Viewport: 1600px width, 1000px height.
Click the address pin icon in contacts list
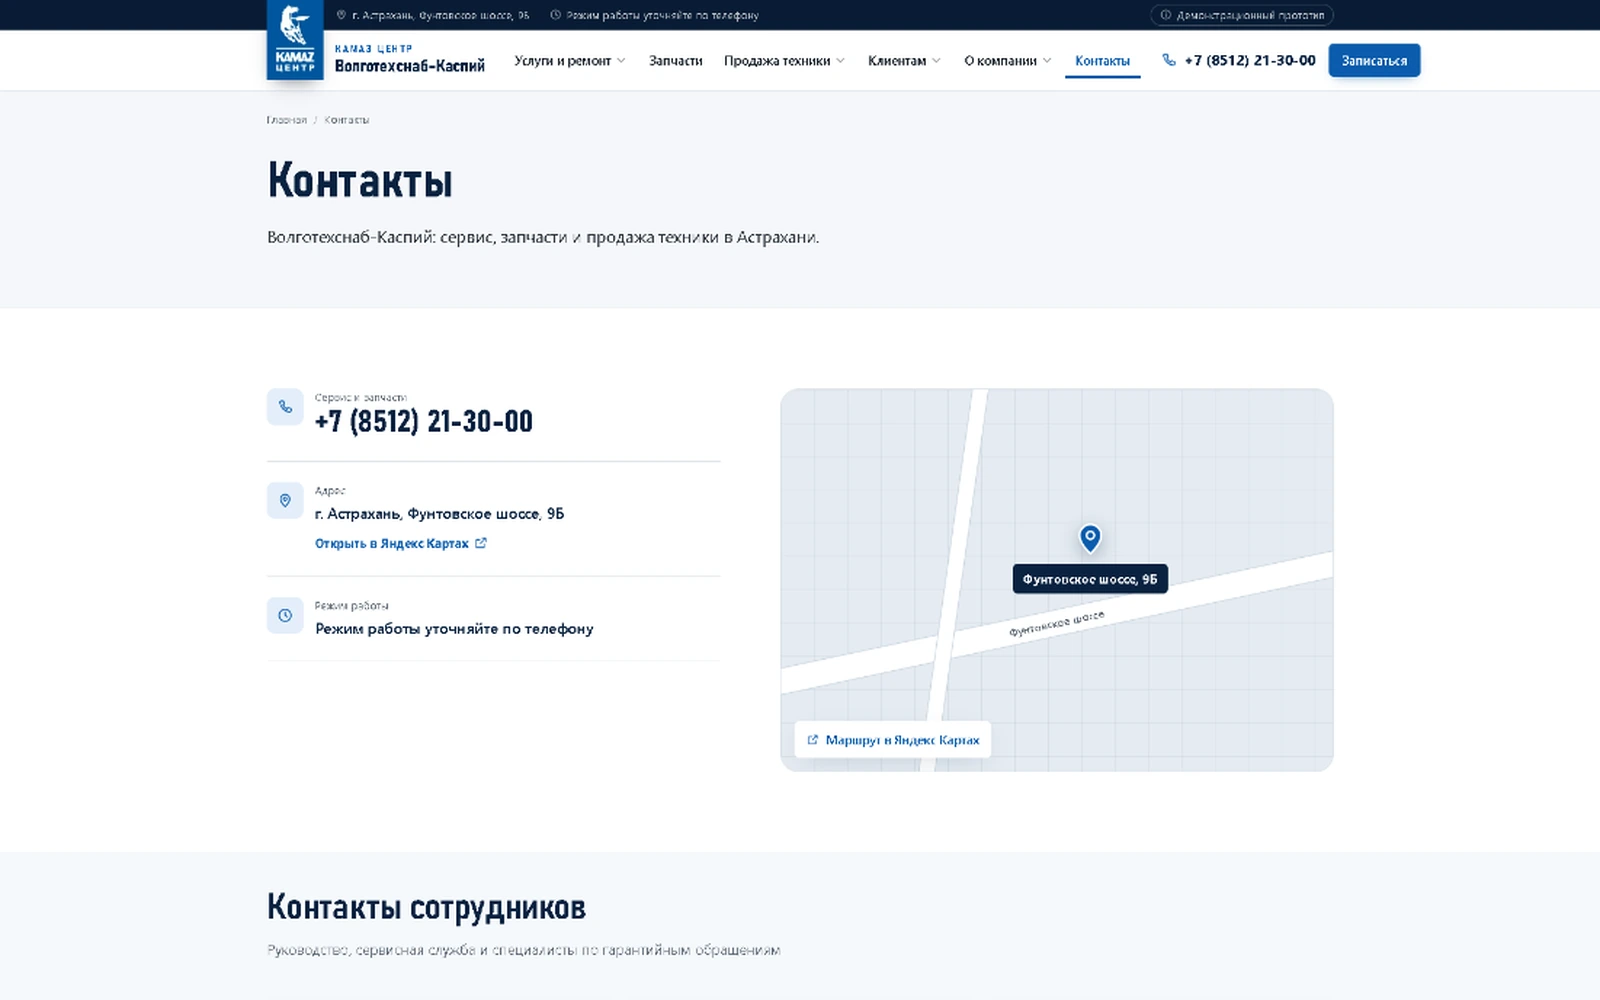pos(285,500)
